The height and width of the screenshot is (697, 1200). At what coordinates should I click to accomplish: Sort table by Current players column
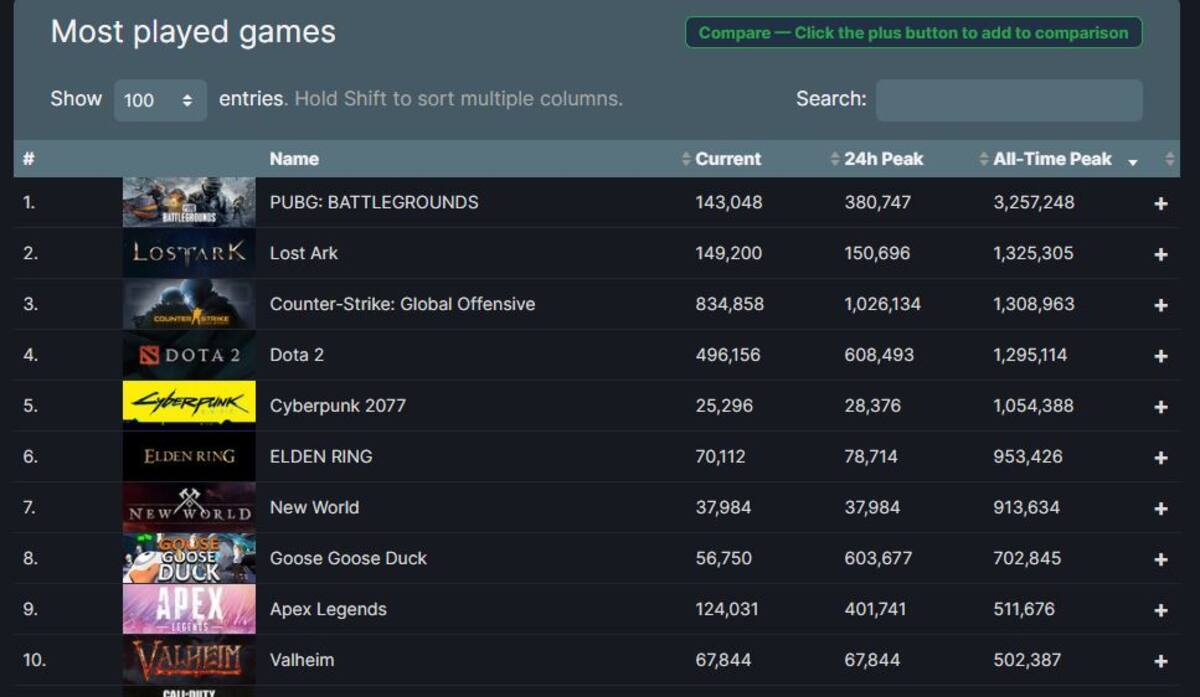tap(728, 159)
